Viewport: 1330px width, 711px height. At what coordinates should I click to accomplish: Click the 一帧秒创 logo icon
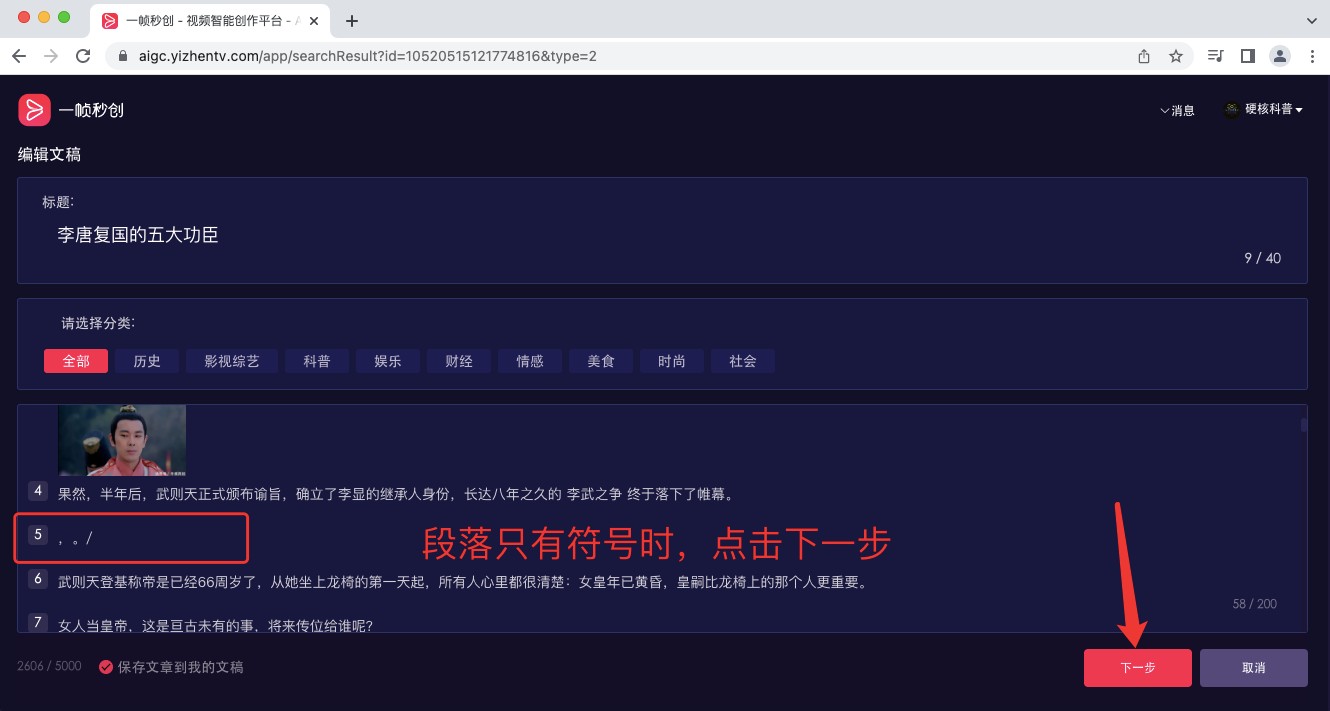pyautogui.click(x=34, y=110)
